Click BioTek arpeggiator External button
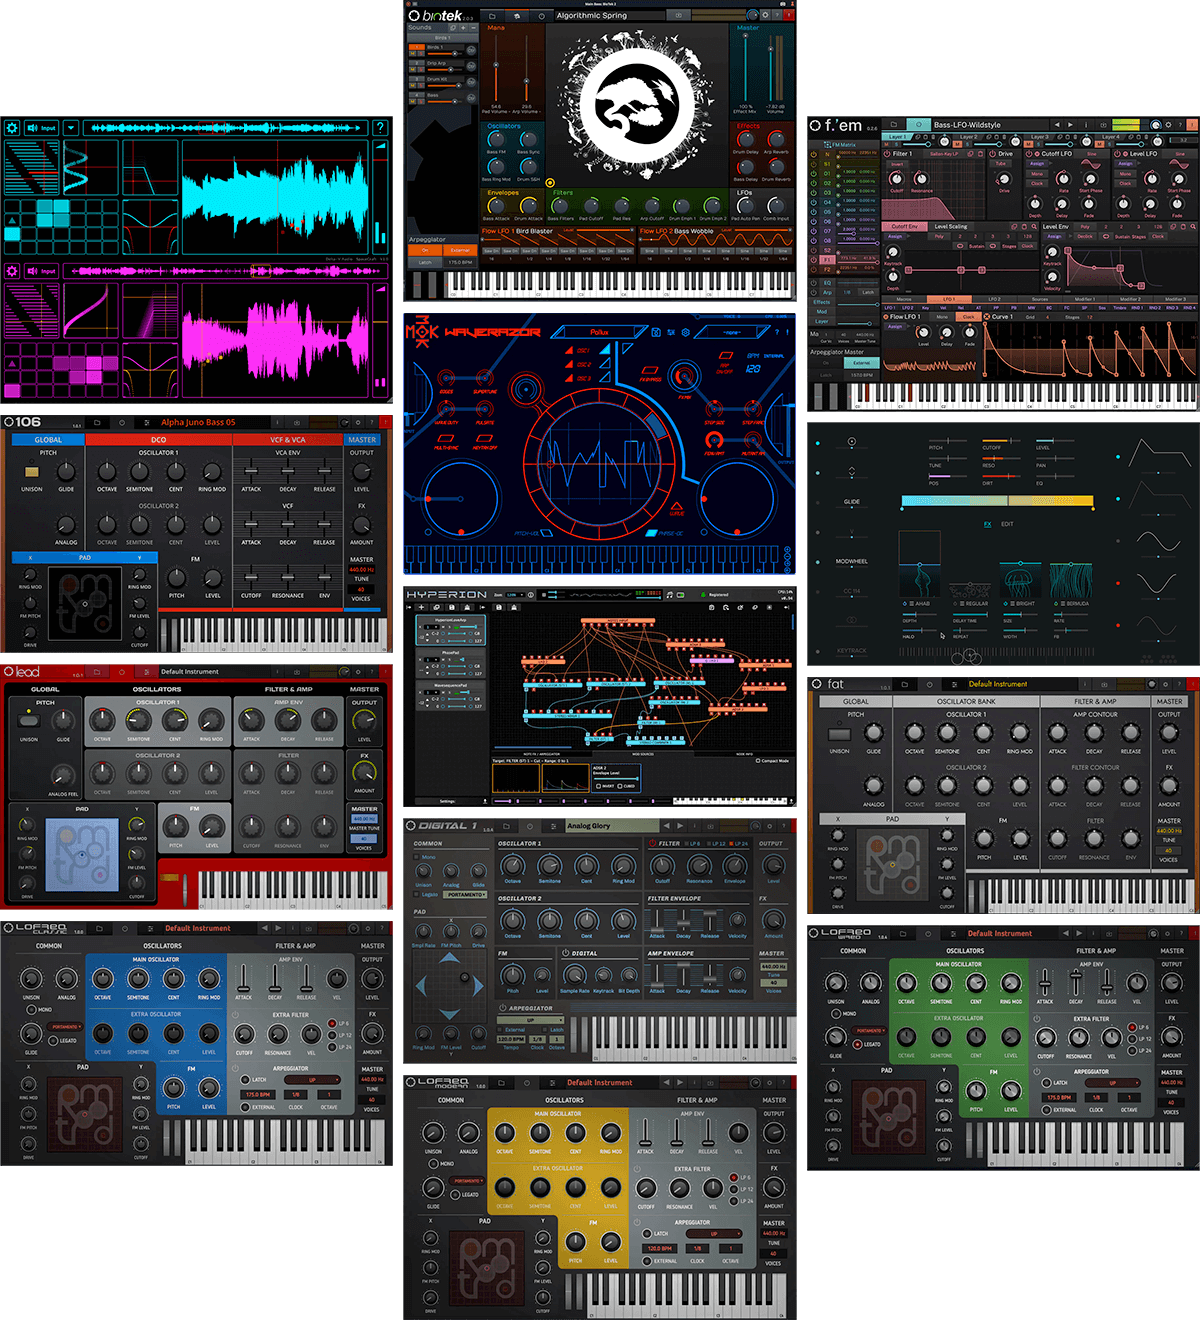 (460, 250)
